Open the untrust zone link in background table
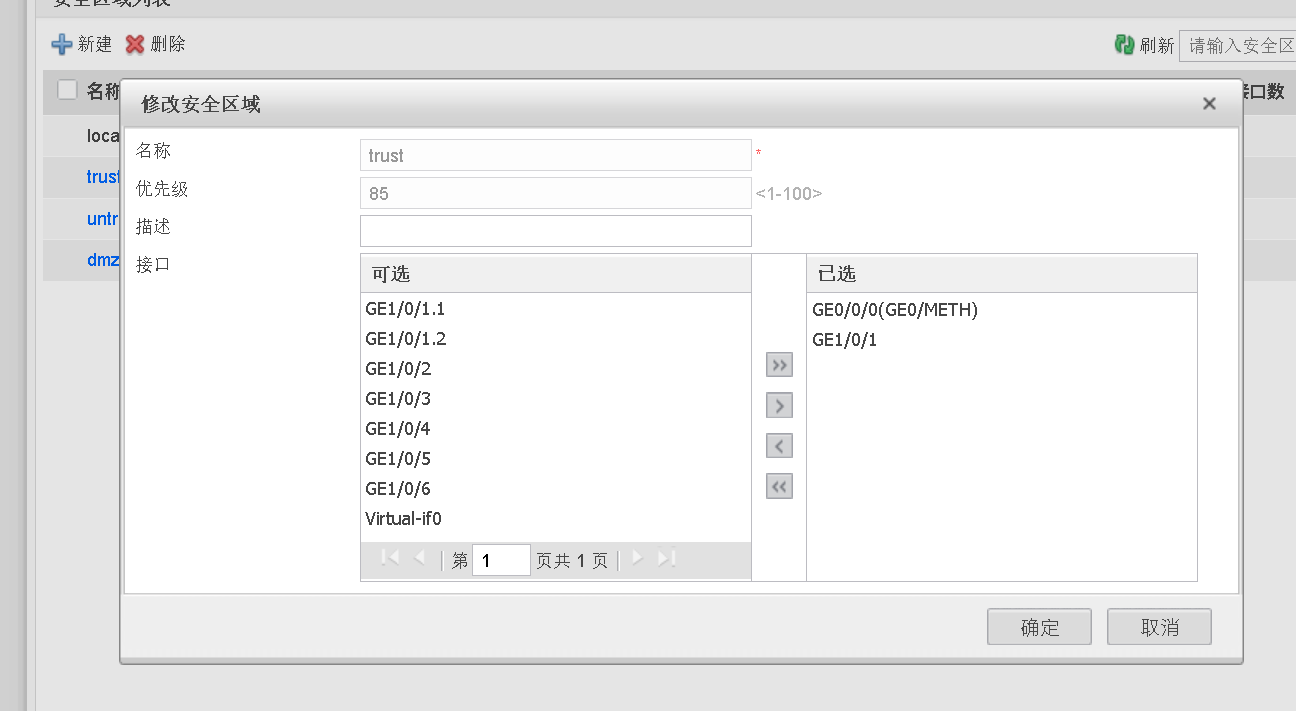The image size is (1296, 711). point(103,219)
